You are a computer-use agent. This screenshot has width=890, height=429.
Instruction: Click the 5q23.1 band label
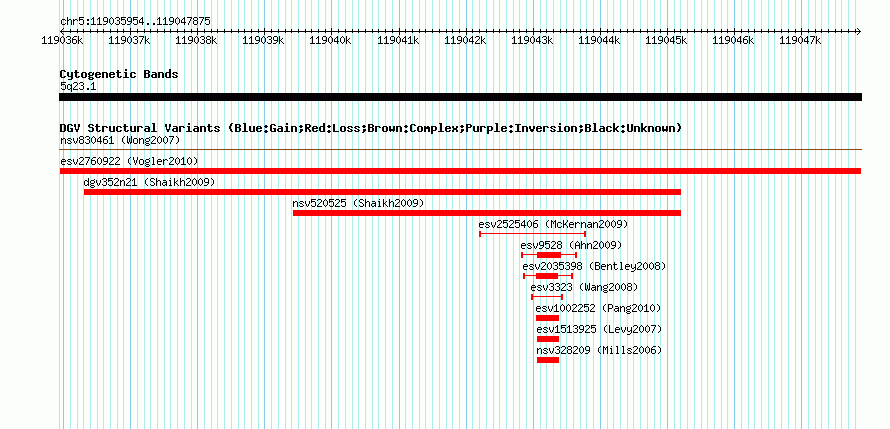point(78,86)
